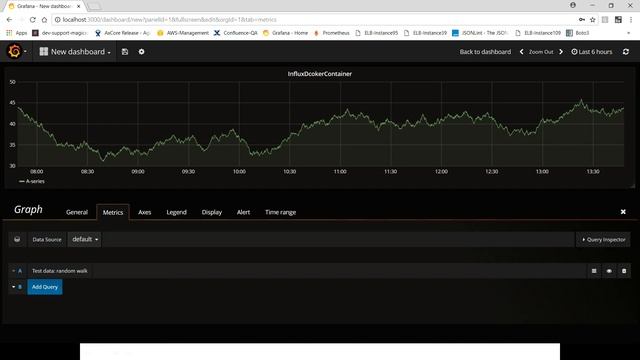Open the default data source dropdown
The height and width of the screenshot is (360, 640).
pyautogui.click(x=84, y=239)
